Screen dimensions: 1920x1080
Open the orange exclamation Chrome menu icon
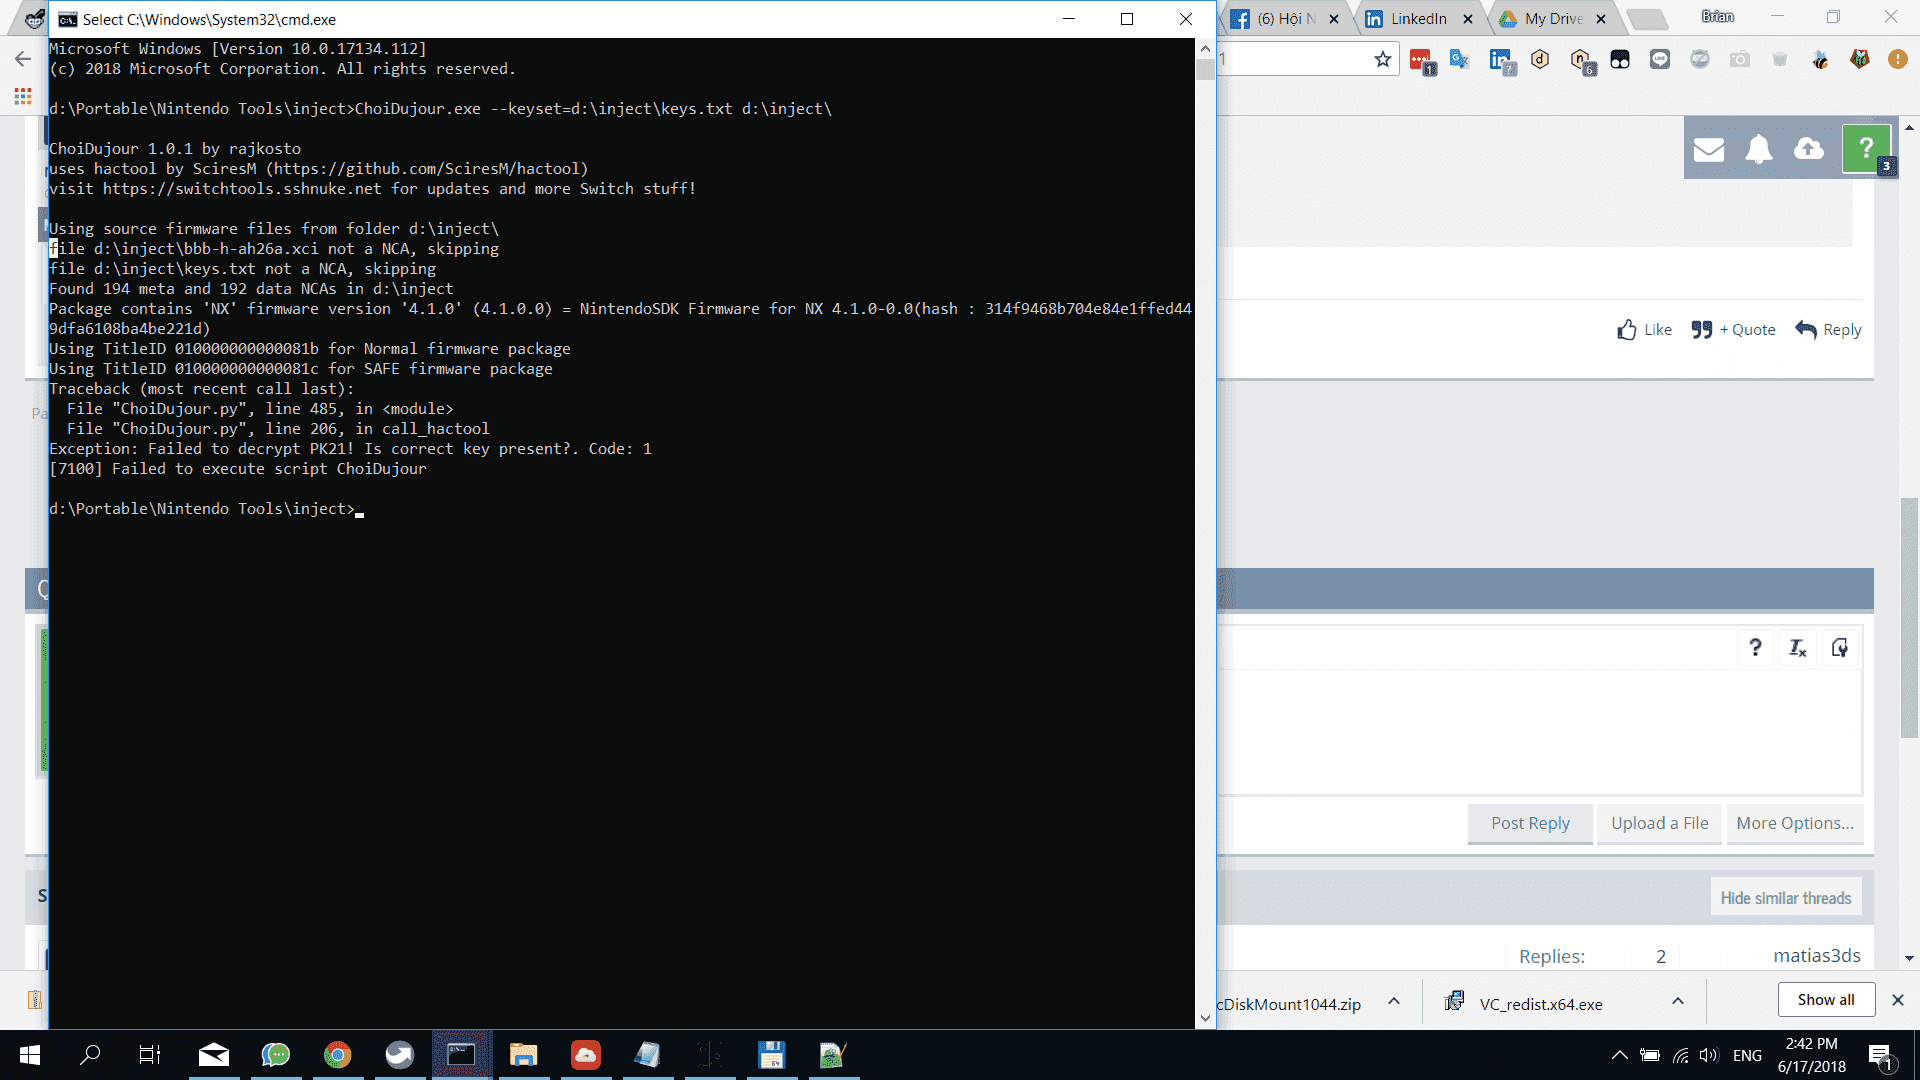click(x=1897, y=60)
